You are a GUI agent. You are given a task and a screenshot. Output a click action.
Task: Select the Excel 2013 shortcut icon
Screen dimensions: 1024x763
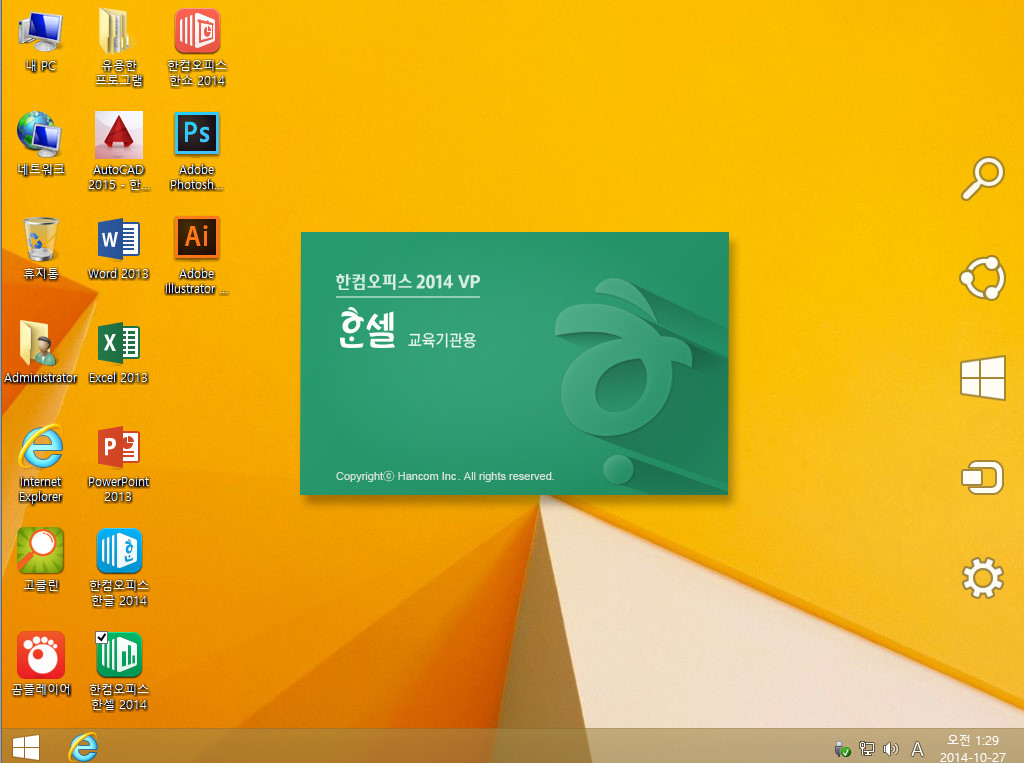pos(118,351)
